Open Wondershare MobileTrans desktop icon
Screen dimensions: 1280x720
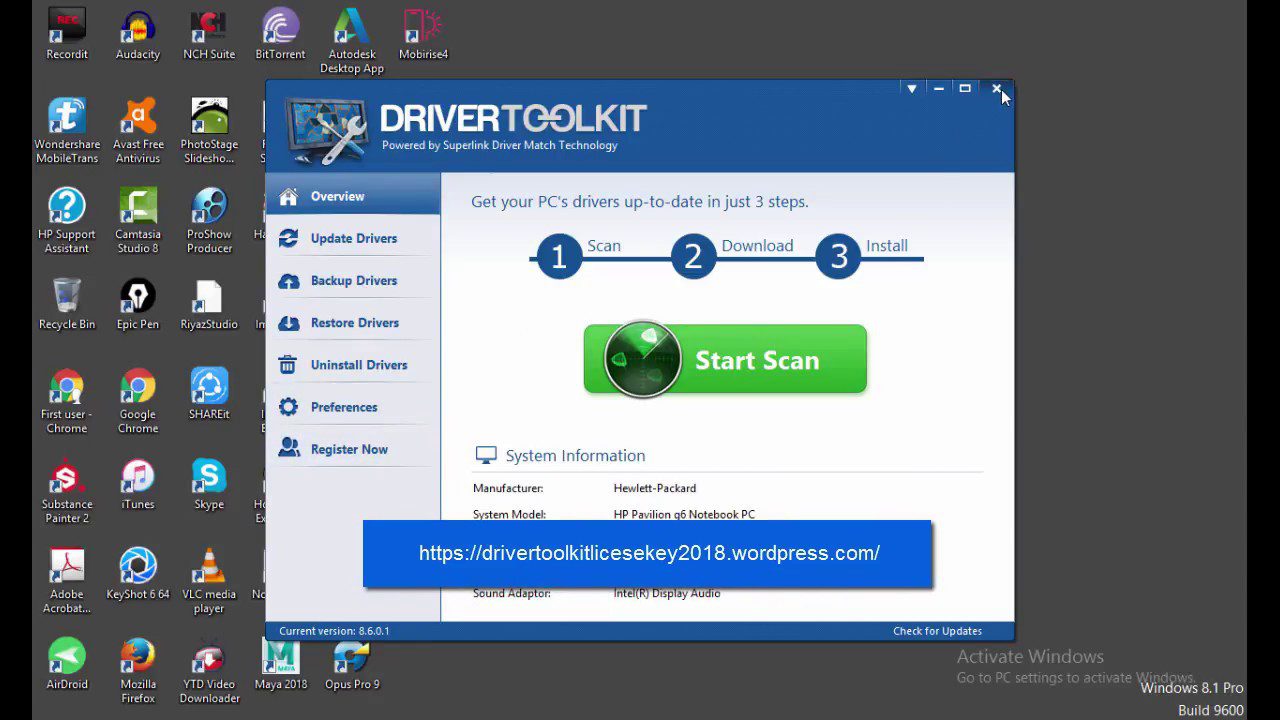click(x=67, y=131)
